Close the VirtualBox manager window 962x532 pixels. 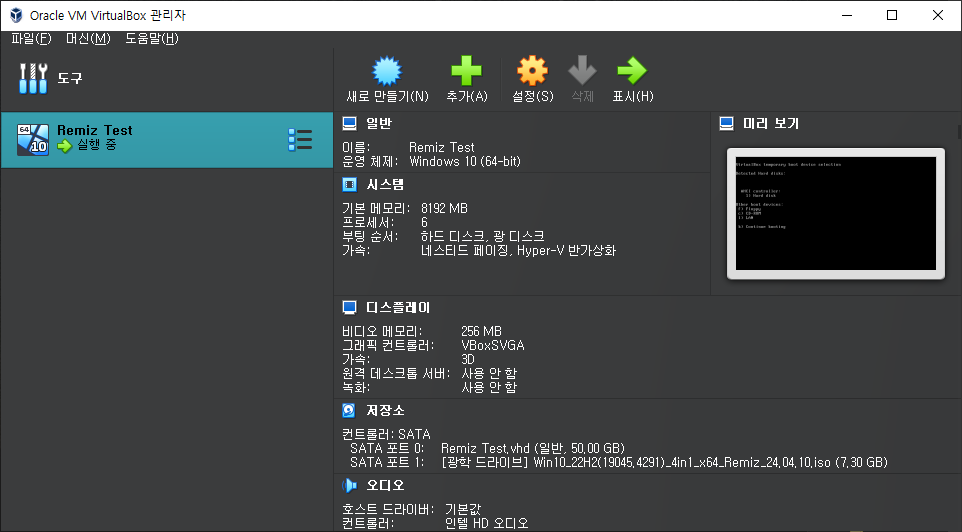pyautogui.click(x=937, y=15)
